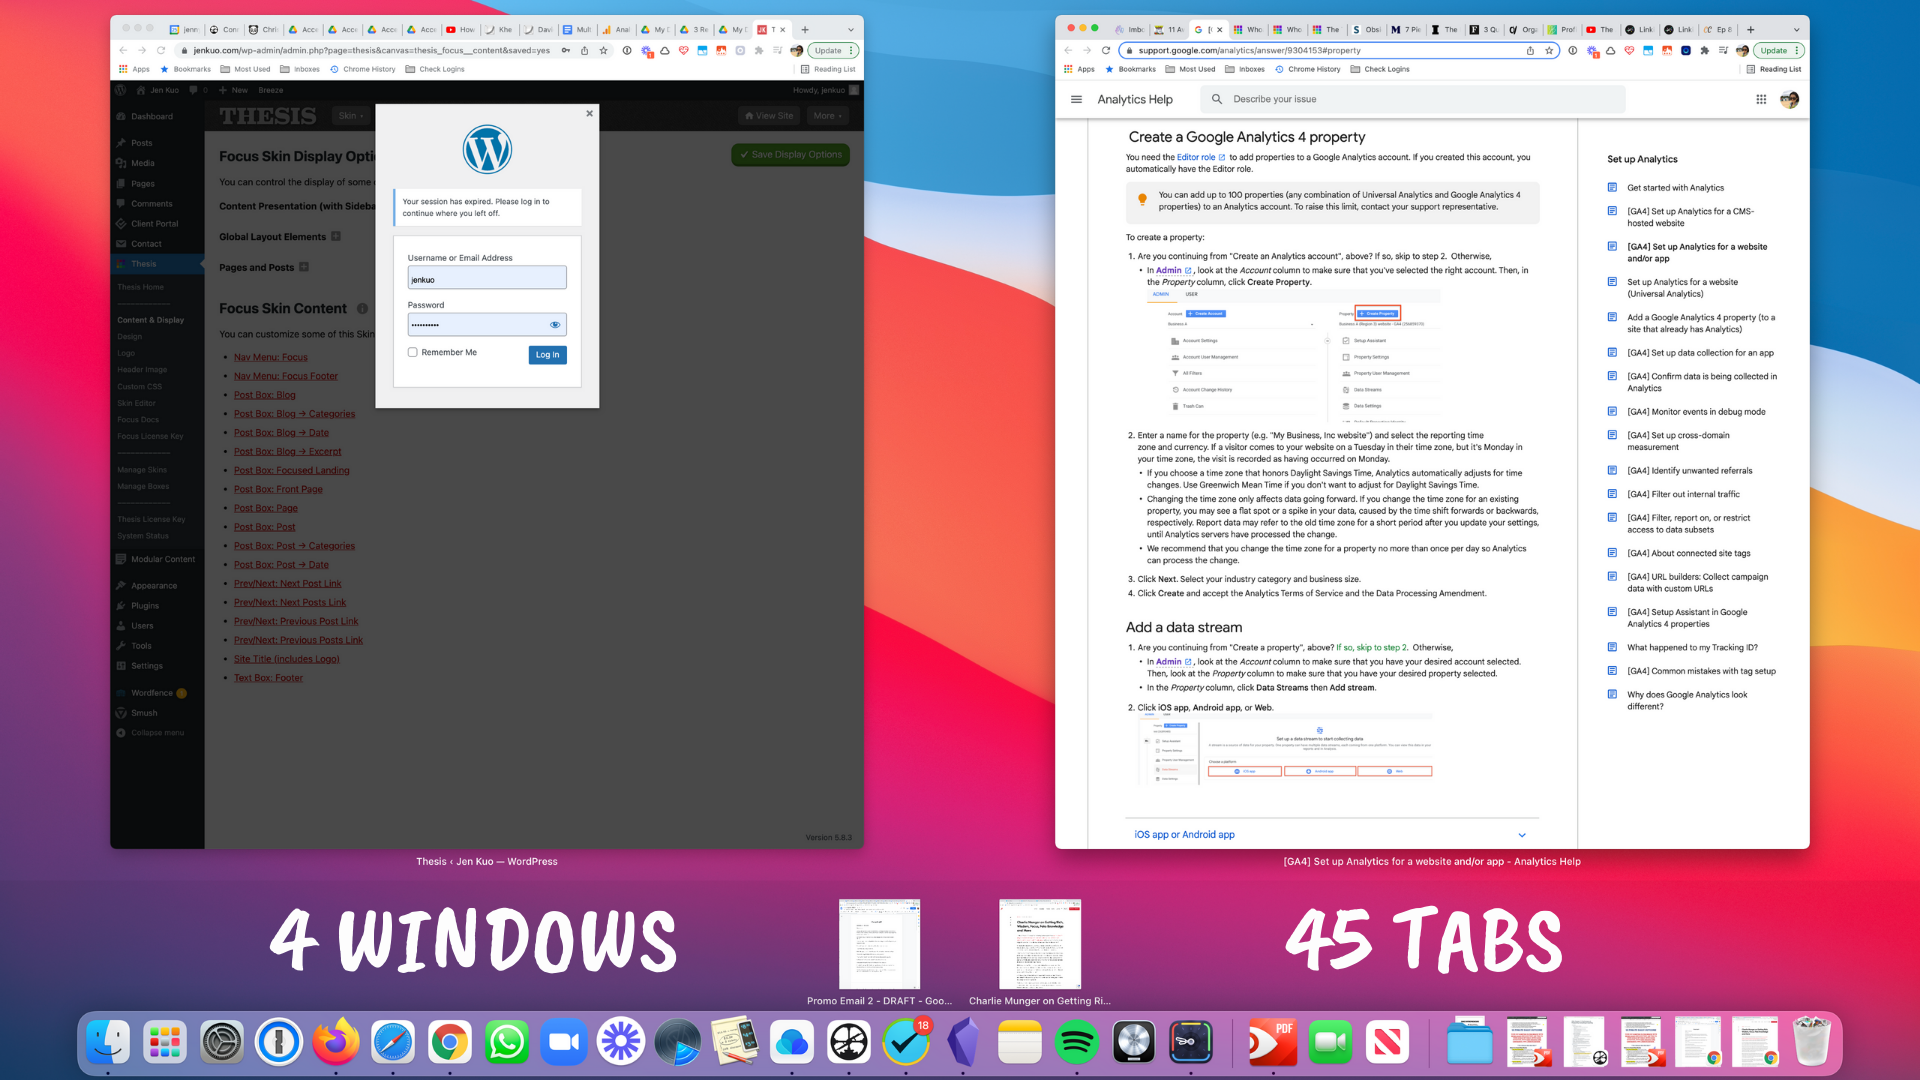The width and height of the screenshot is (1920, 1080).
Task: Launch 1Password from the Dock
Action: [279, 1043]
